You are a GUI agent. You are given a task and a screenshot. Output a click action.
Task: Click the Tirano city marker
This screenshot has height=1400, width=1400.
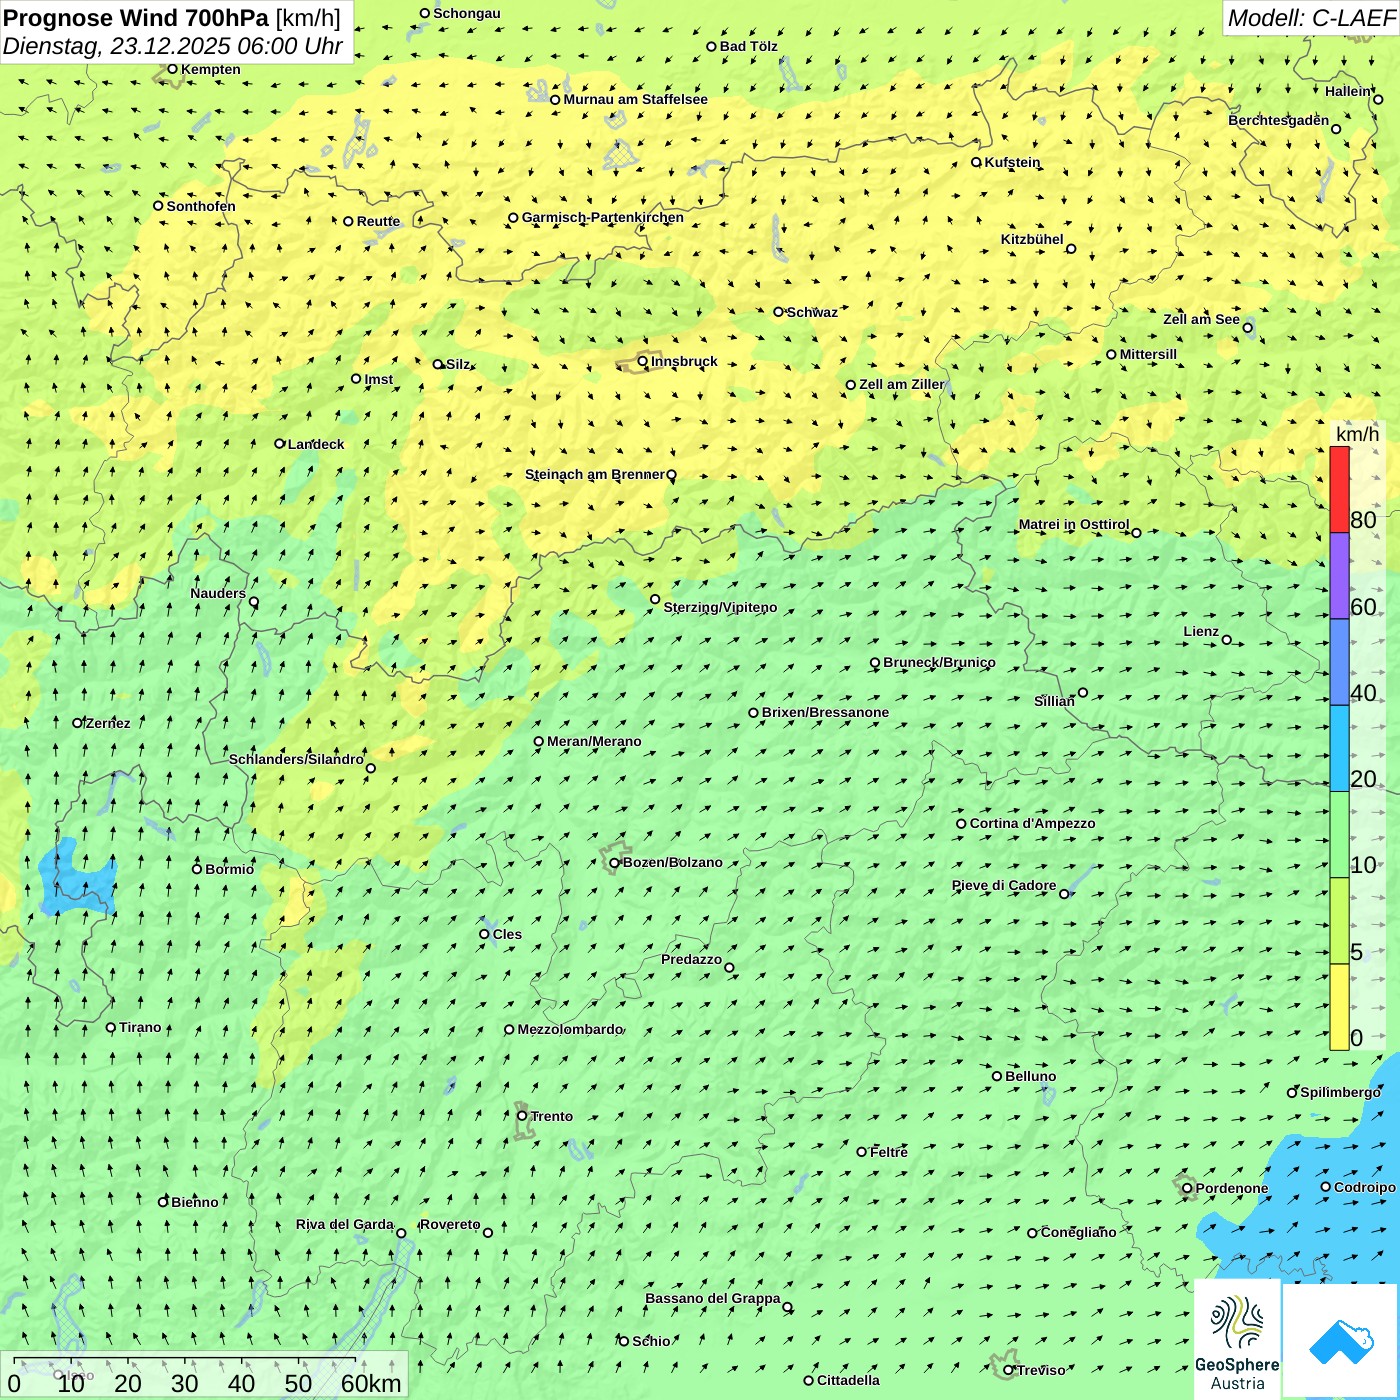[111, 1028]
